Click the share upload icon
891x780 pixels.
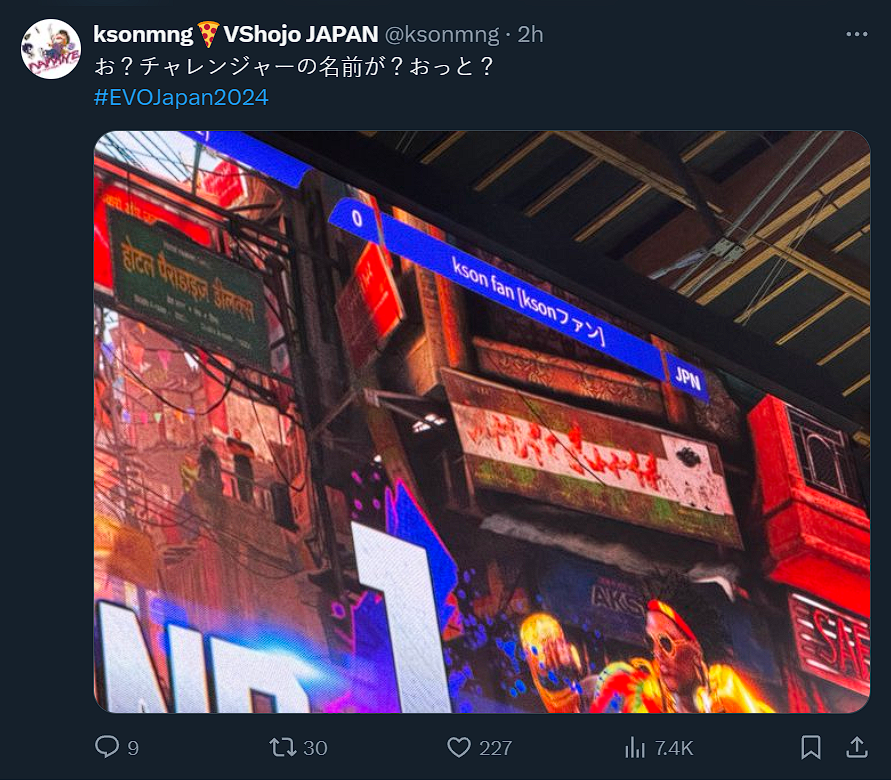coord(857,747)
